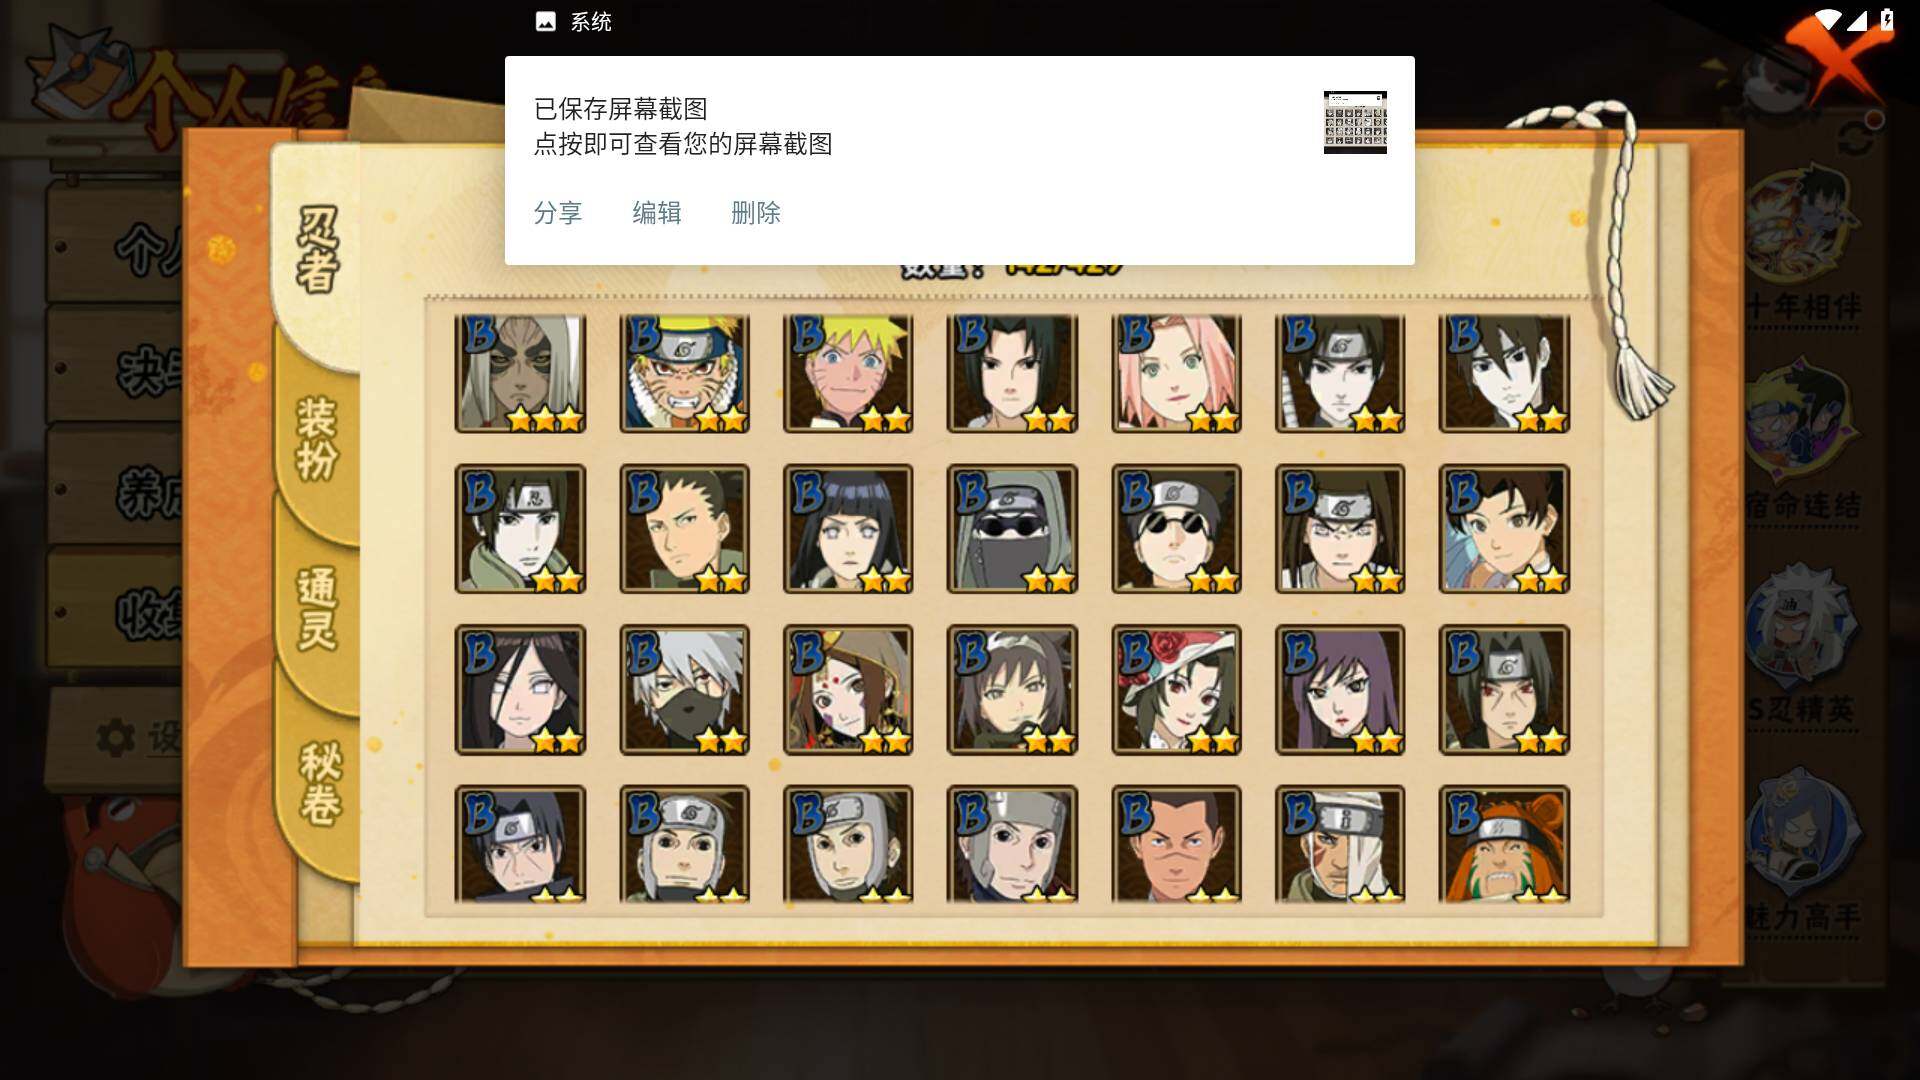Select the Shikamaru ponytail ninja portrait

coord(684,529)
